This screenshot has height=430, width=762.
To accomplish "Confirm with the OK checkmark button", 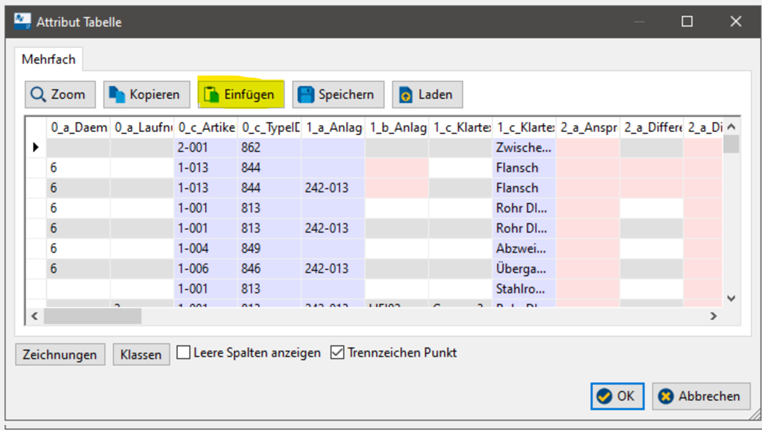I will [x=616, y=396].
